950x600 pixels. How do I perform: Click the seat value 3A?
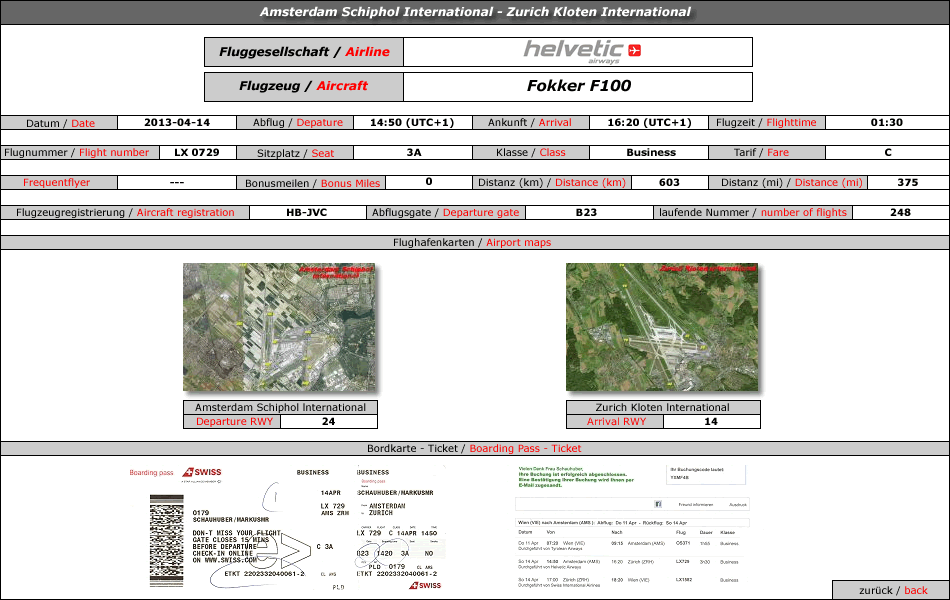[414, 153]
